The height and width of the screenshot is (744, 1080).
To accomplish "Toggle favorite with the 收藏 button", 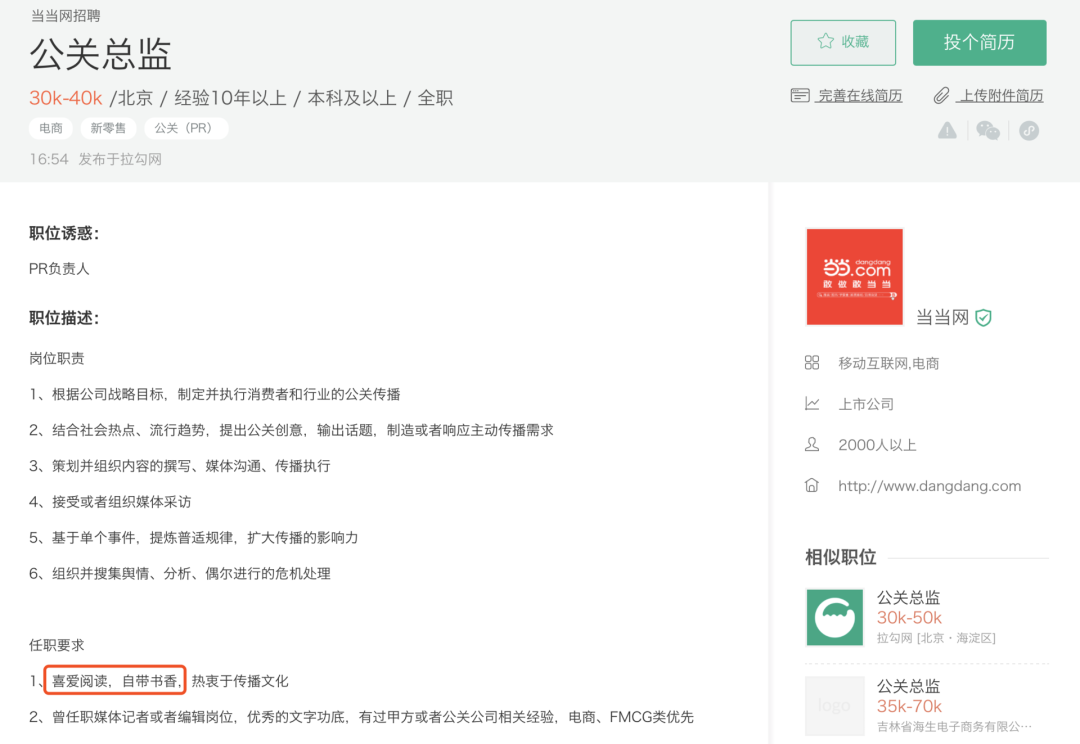I will click(843, 42).
